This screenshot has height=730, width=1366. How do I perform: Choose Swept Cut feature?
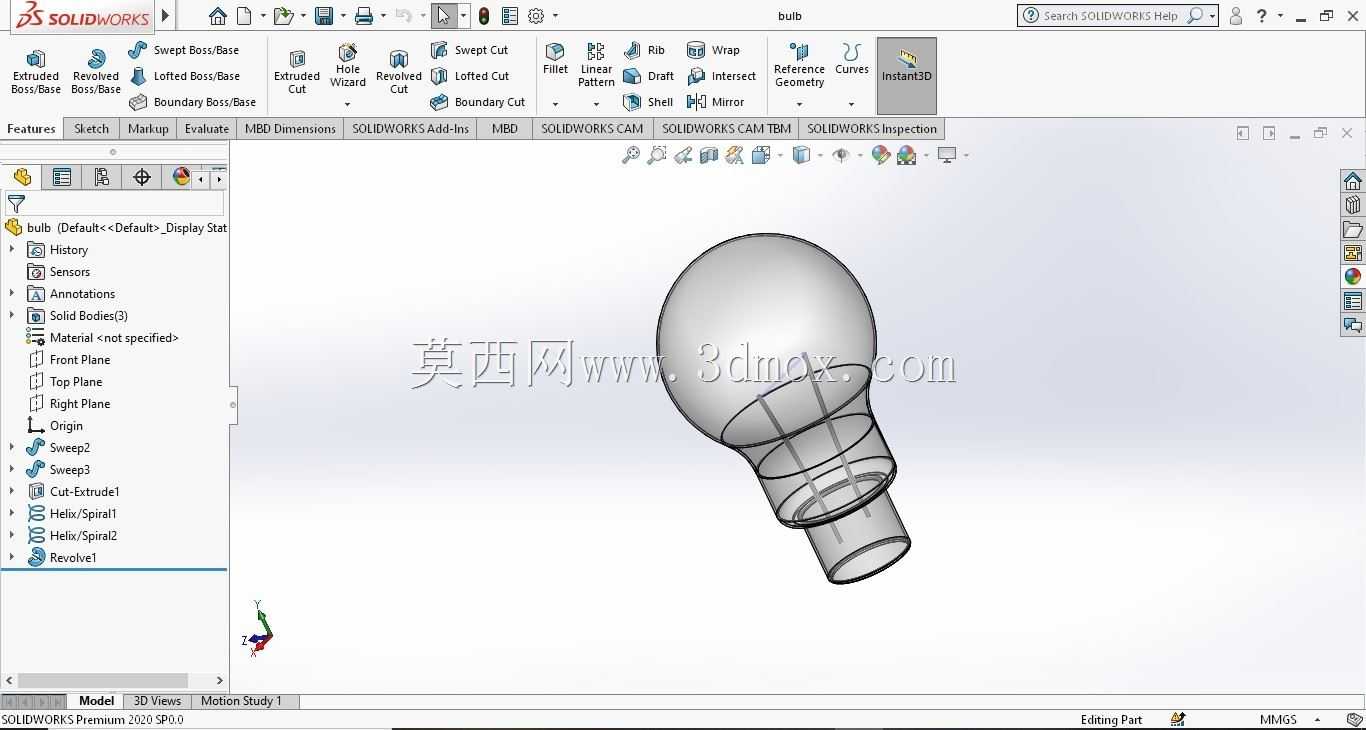pyautogui.click(x=469, y=50)
